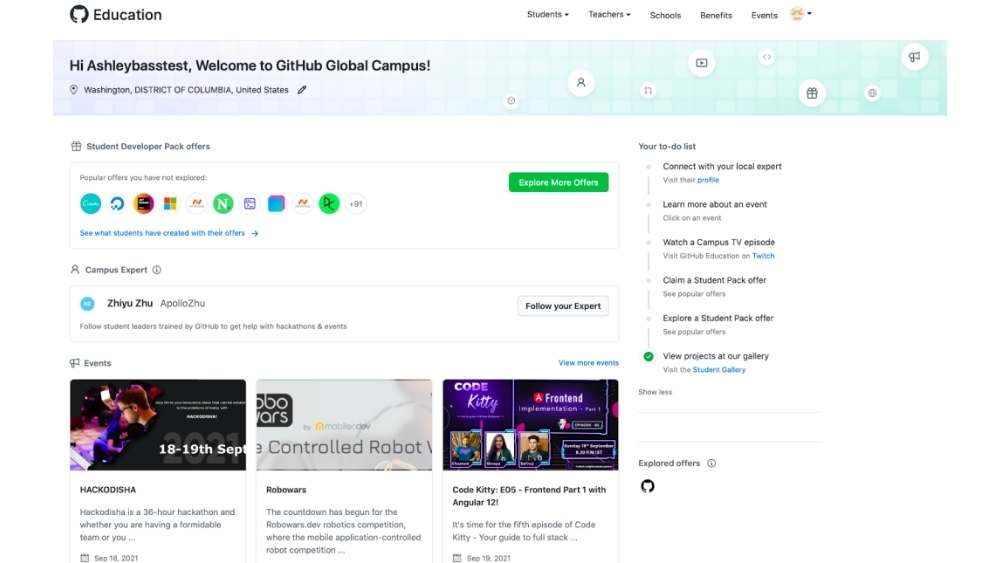1000x563 pixels.
Task: Collapse the to-do list with Show less
Action: pyautogui.click(x=655, y=392)
